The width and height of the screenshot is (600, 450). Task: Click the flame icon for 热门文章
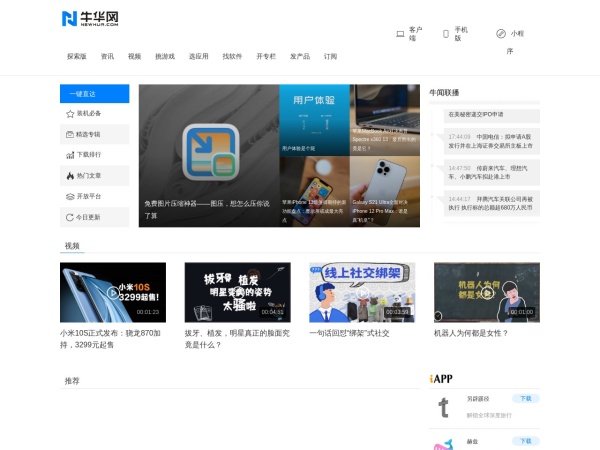[70, 176]
